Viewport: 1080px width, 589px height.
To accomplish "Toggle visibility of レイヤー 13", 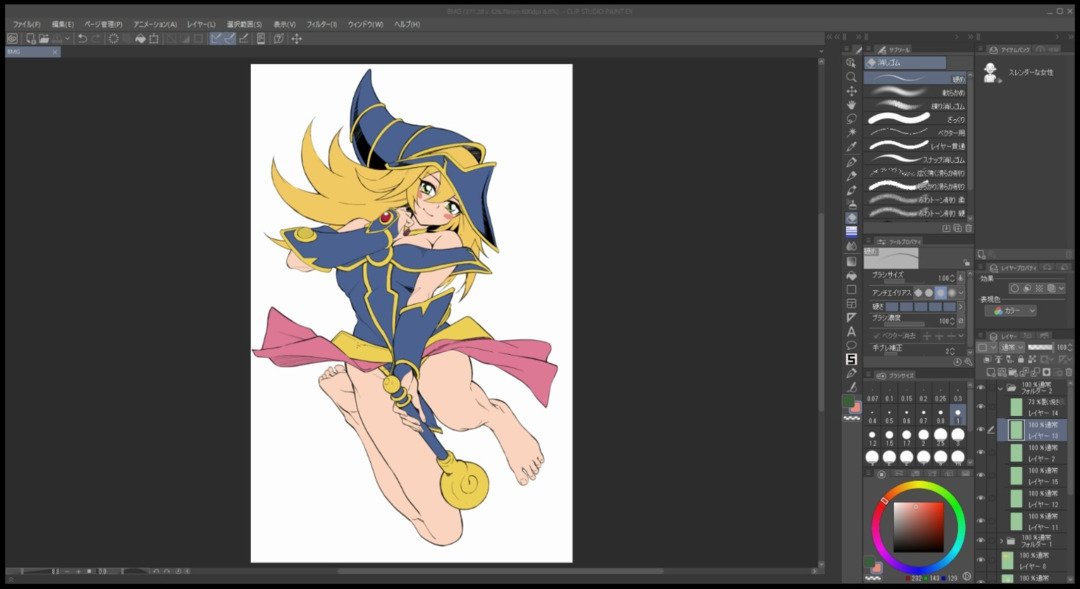I will coord(981,430).
